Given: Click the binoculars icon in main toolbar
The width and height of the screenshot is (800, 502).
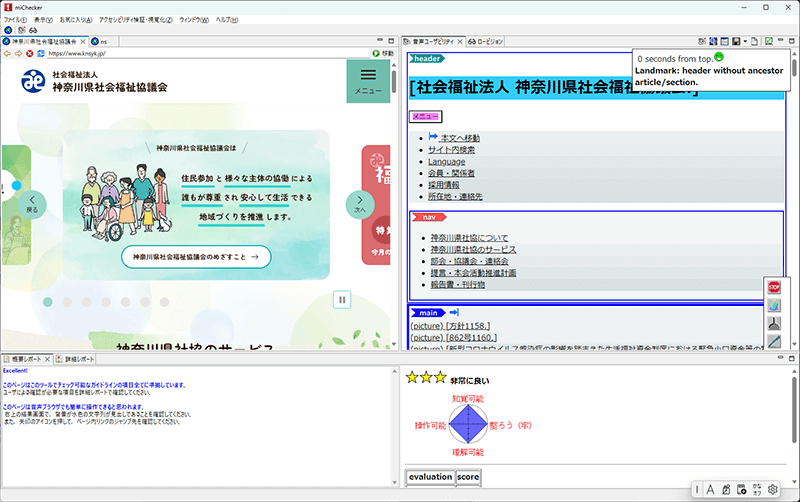Looking at the screenshot, I should point(33,30).
